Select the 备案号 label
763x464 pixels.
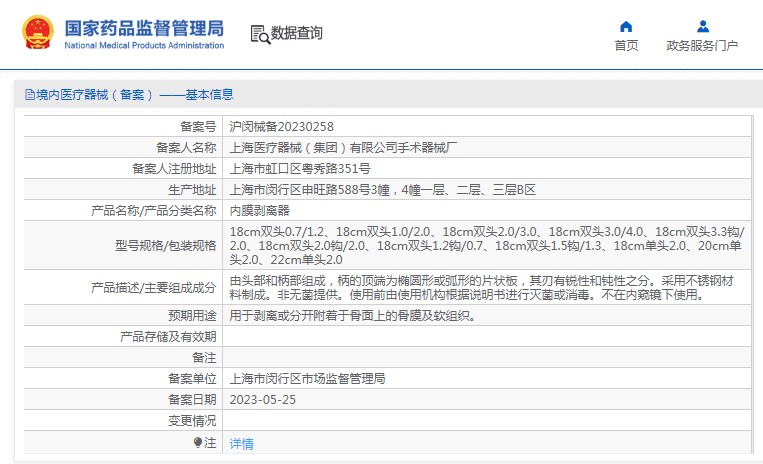click(x=198, y=126)
